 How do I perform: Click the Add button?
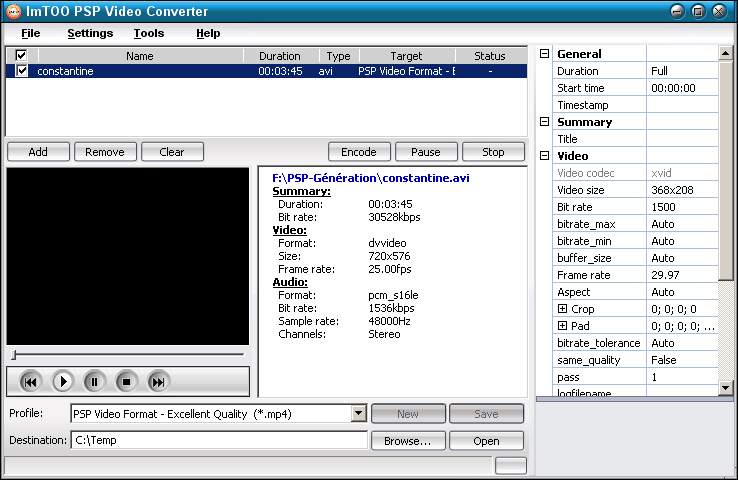[38, 152]
